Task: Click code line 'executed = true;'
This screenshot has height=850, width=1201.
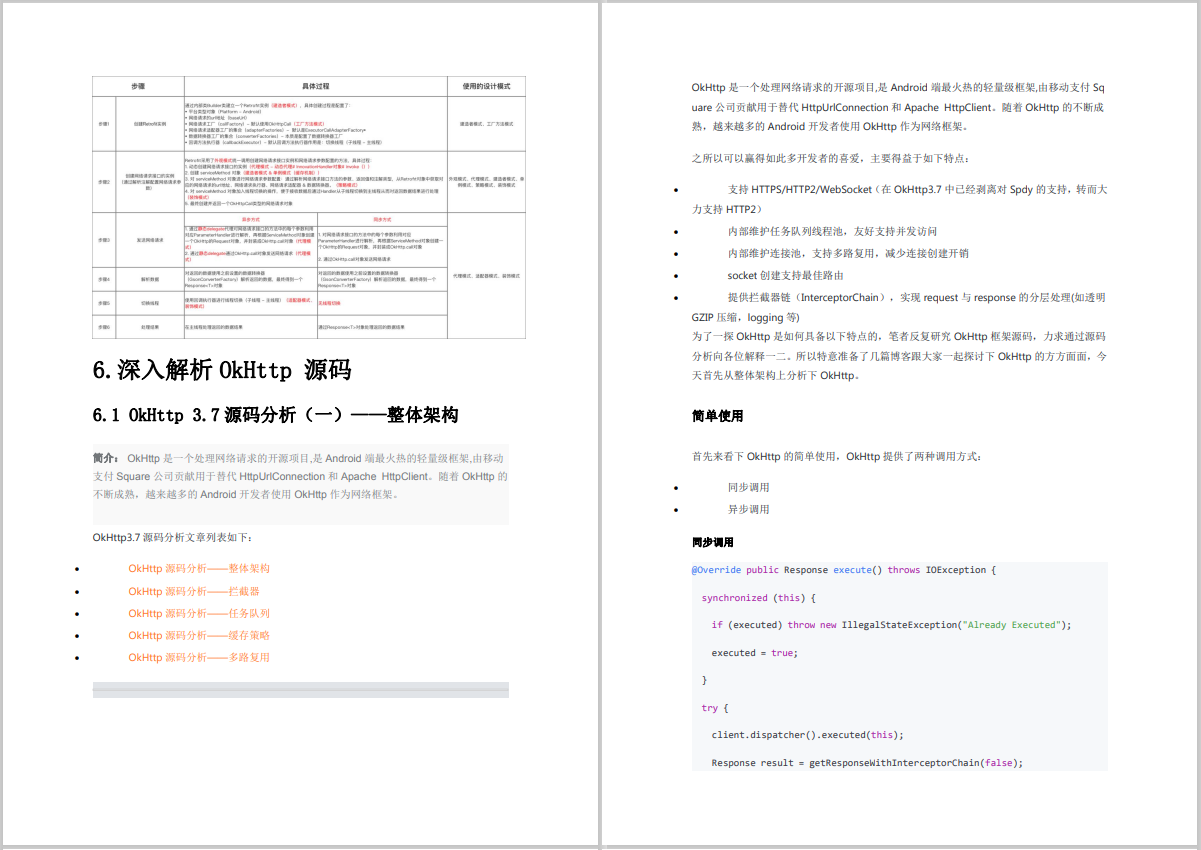Action: point(754,653)
